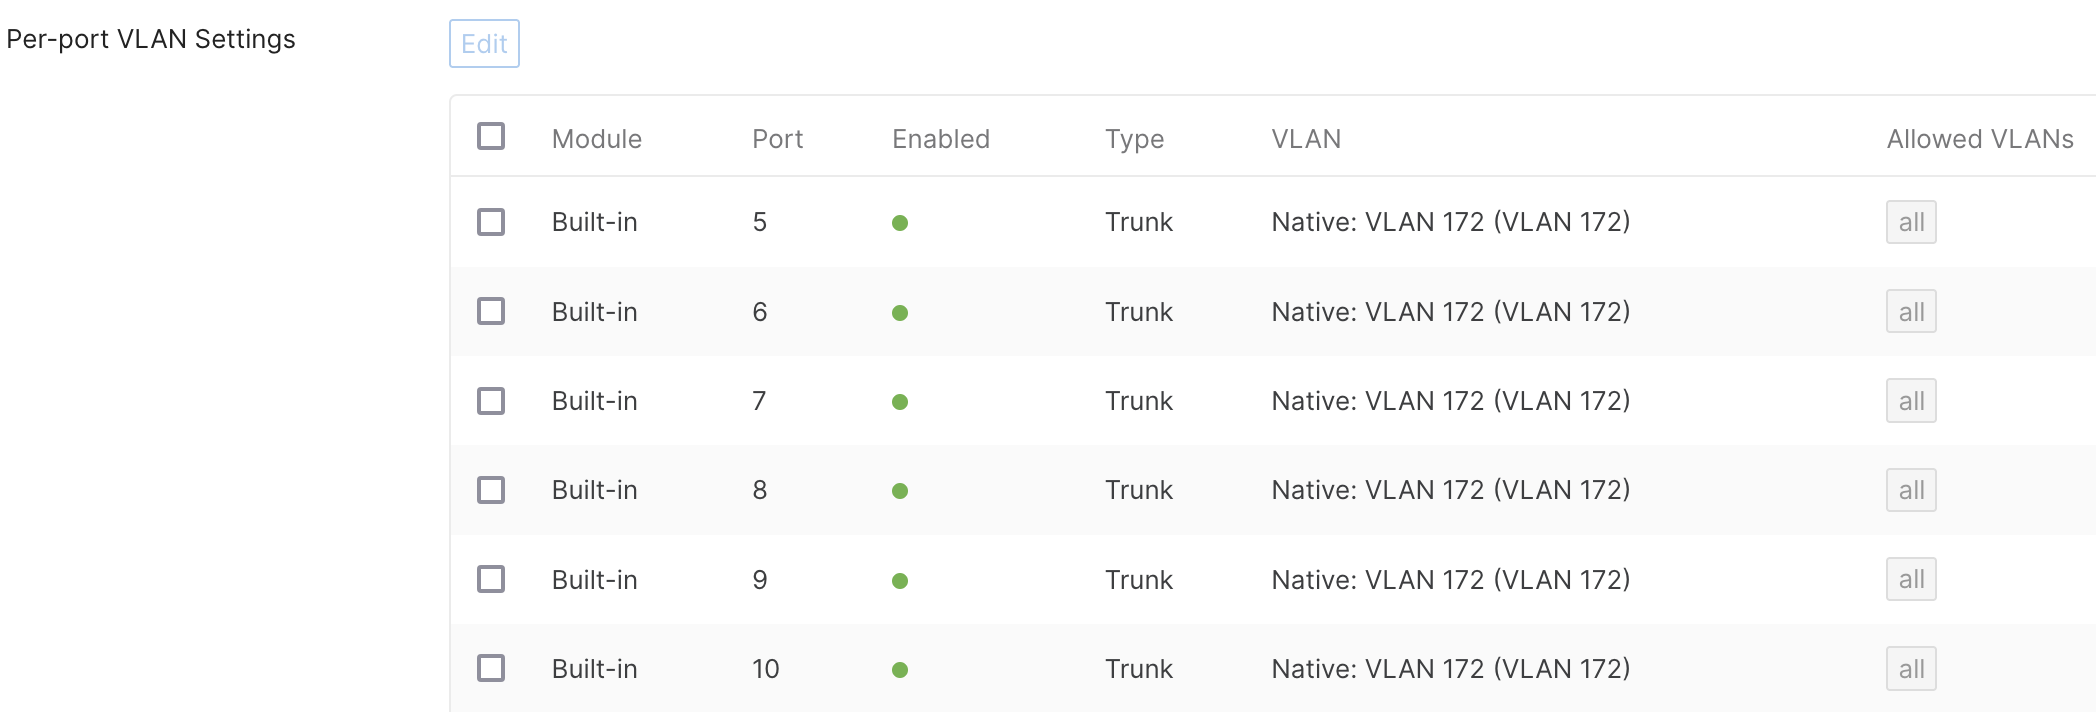The image size is (2096, 712).
Task: Click the Edit button for per-port VLAN settings
Action: (x=484, y=44)
